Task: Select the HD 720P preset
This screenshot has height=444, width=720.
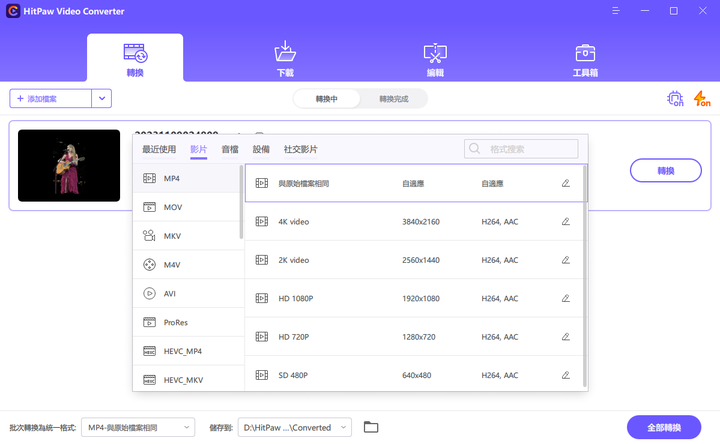Action: pyautogui.click(x=414, y=337)
